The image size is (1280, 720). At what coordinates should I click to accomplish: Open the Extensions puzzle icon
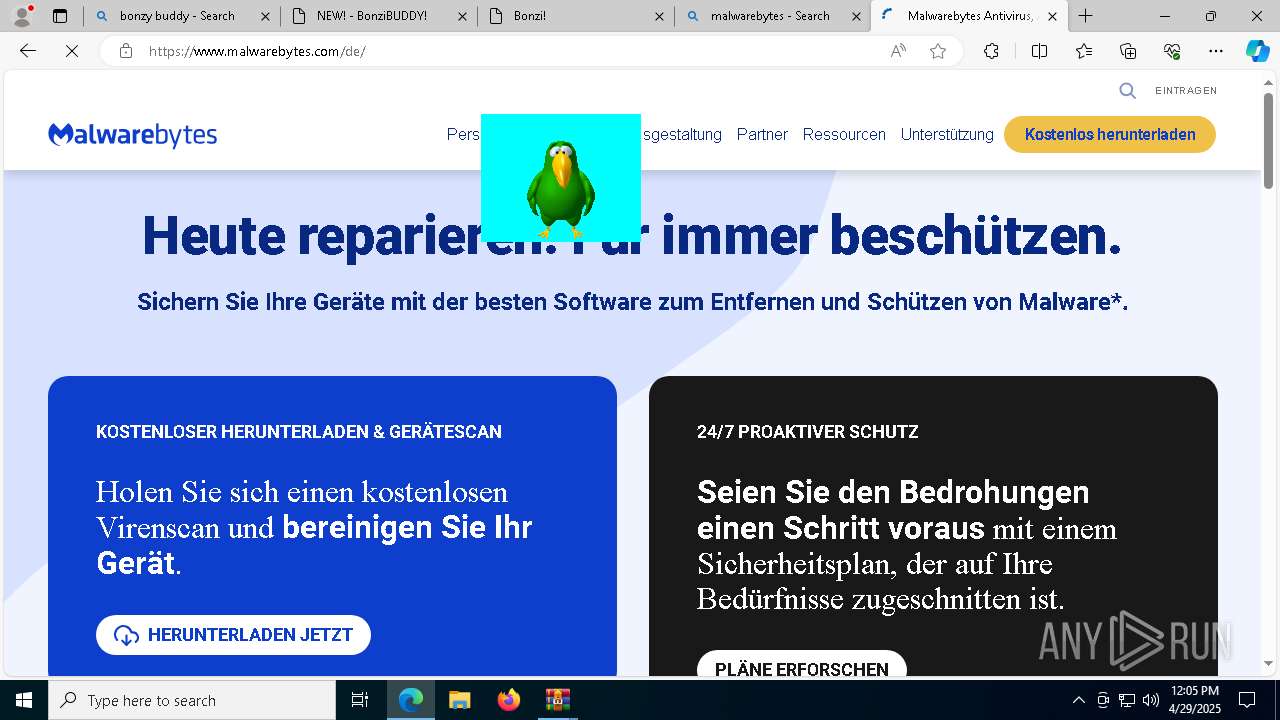[991, 51]
